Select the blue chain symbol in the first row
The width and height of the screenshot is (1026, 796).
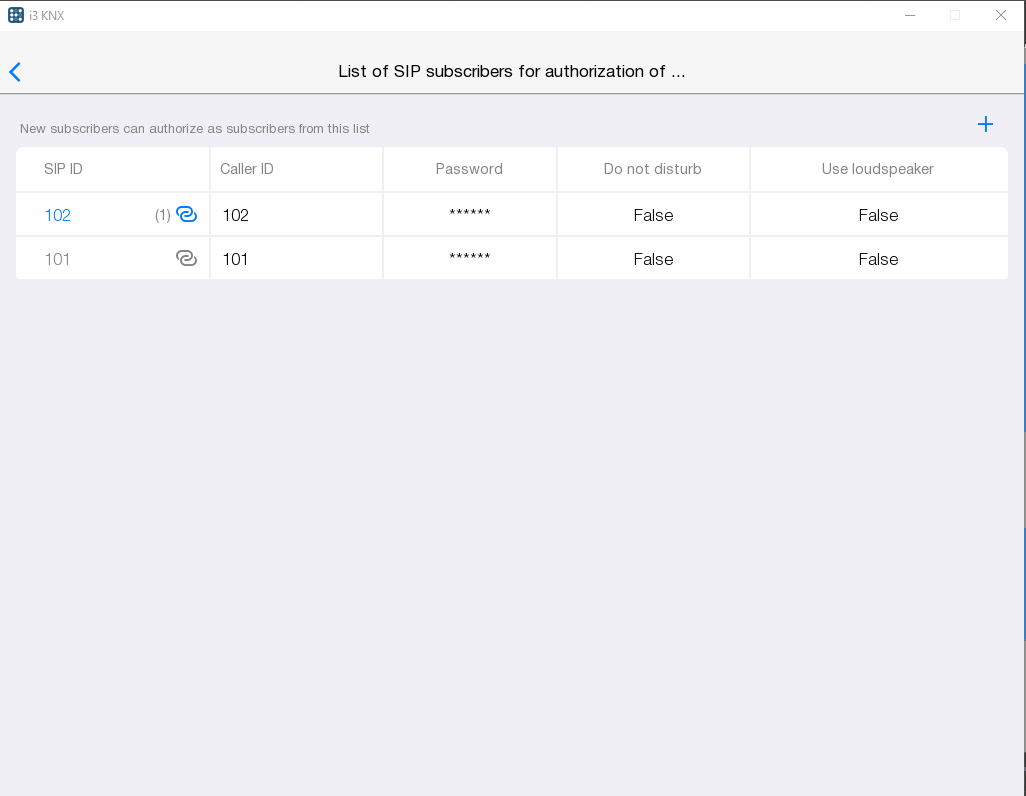[x=187, y=214]
